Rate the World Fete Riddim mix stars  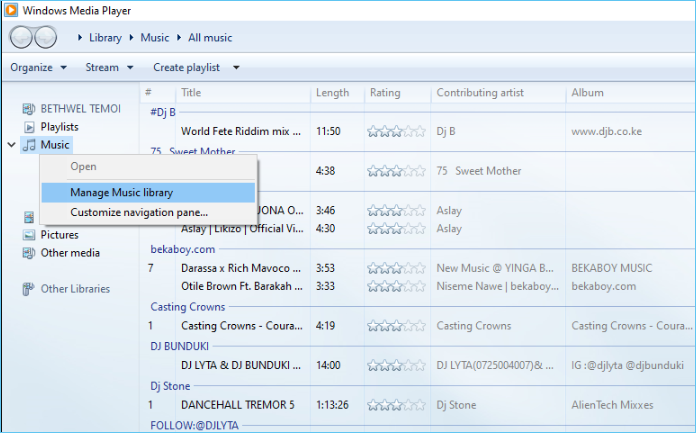(394, 131)
